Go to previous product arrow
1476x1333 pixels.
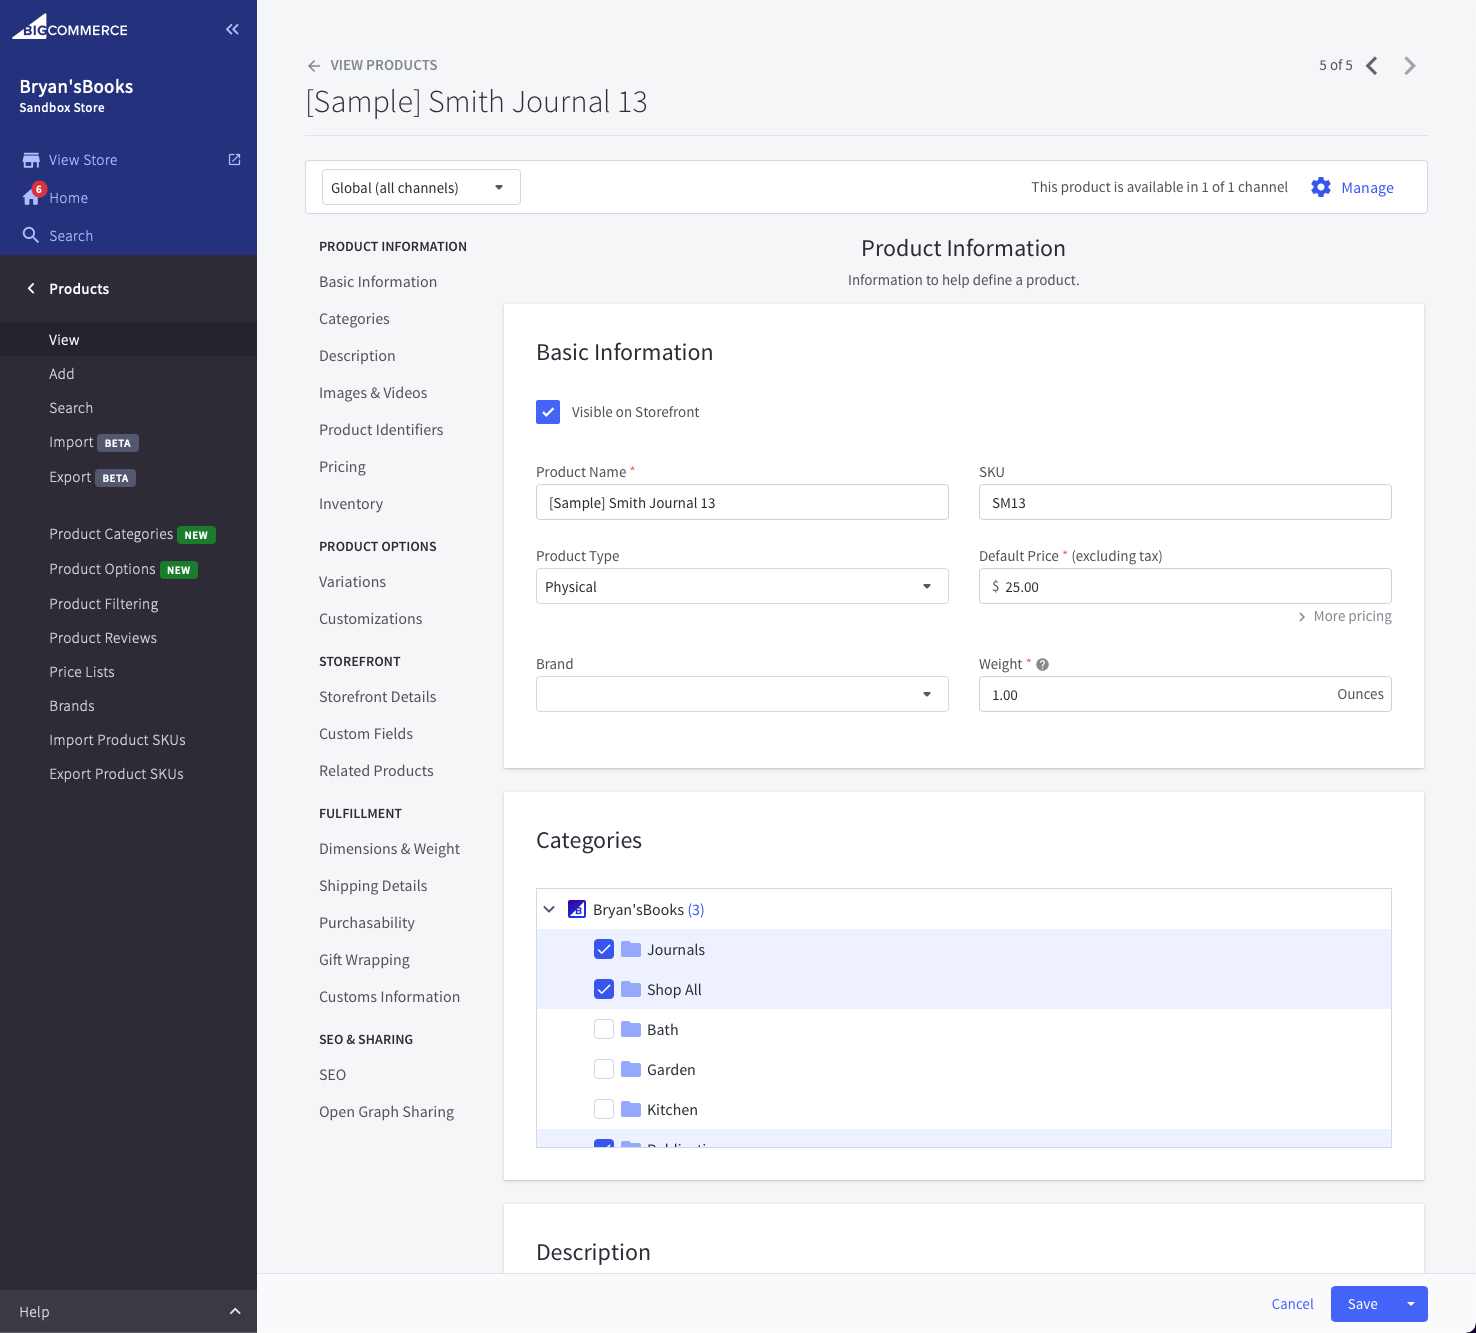[1372, 66]
